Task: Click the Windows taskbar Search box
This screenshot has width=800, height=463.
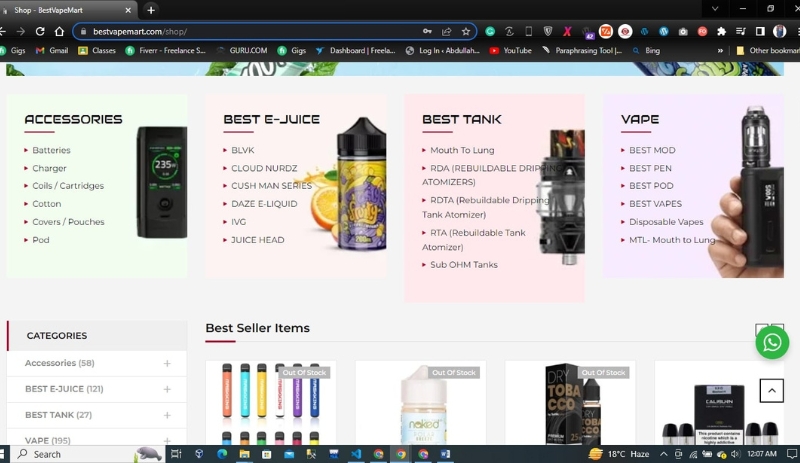Action: click(87, 454)
